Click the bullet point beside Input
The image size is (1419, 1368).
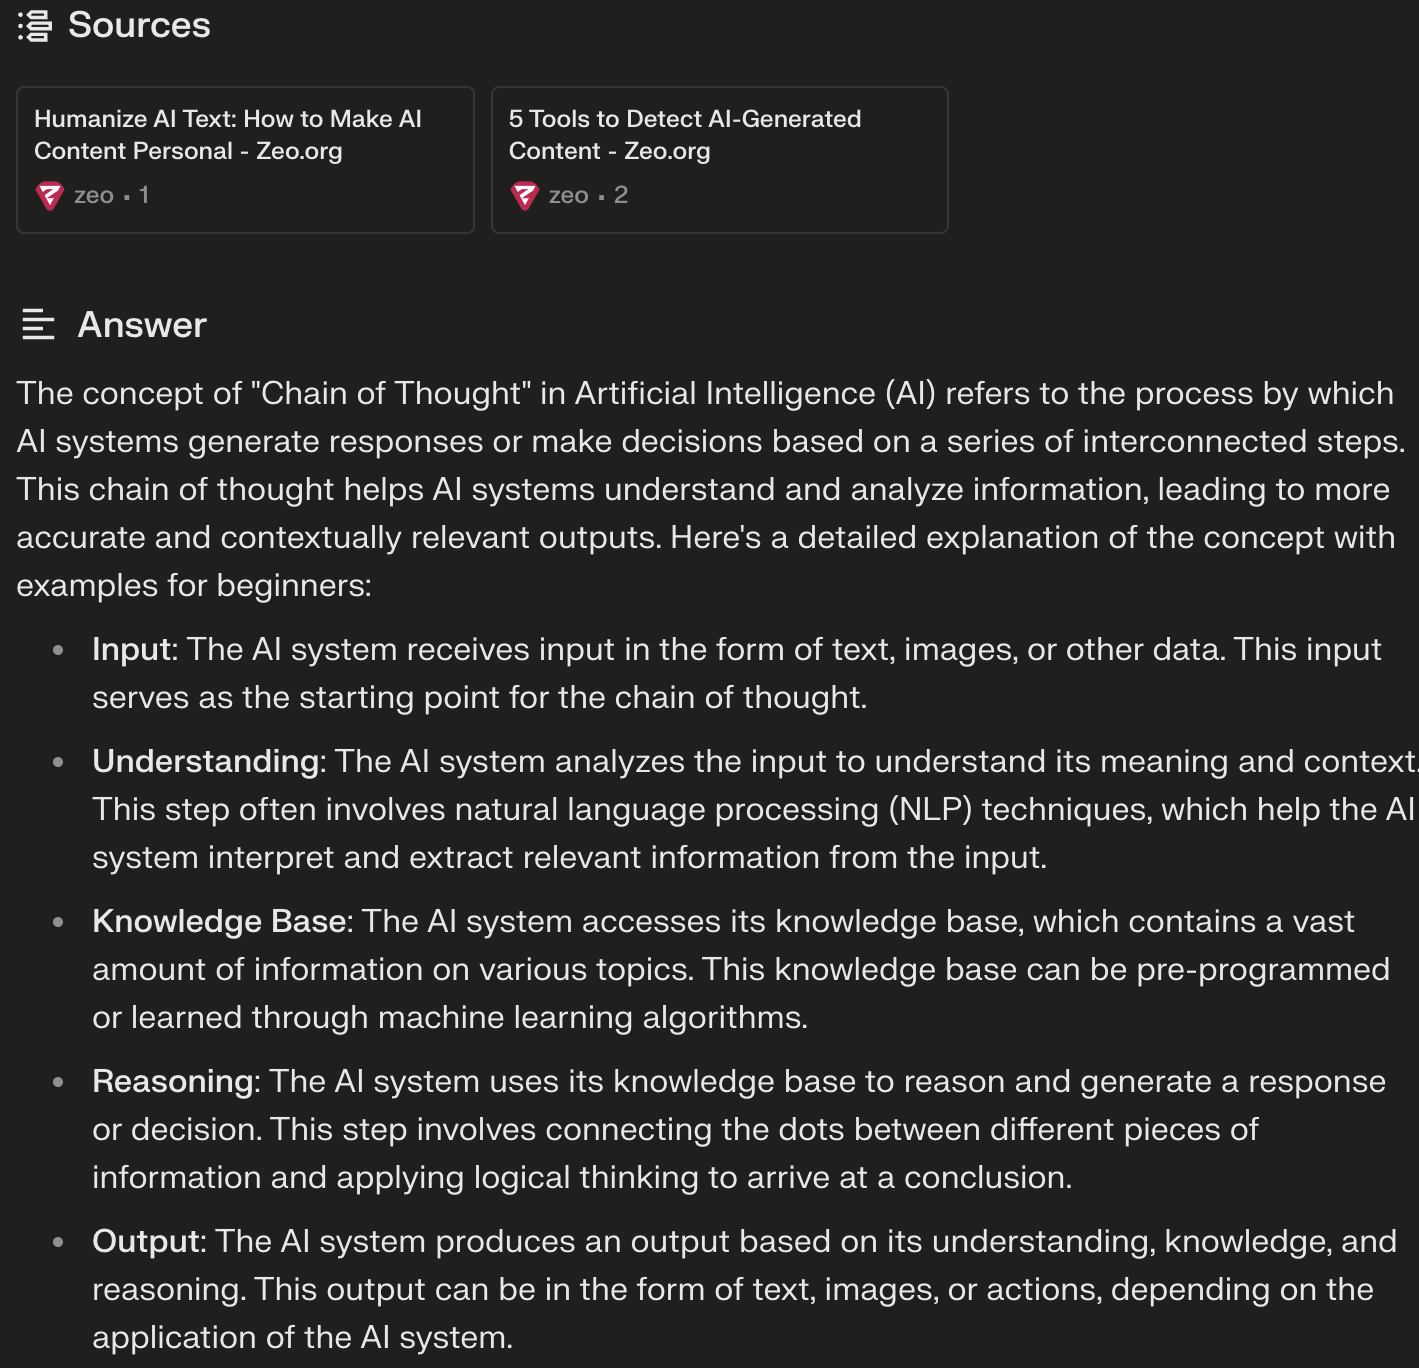coord(58,650)
